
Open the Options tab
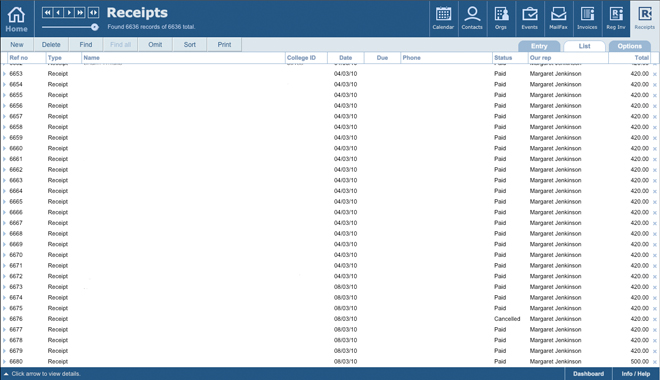coord(630,46)
